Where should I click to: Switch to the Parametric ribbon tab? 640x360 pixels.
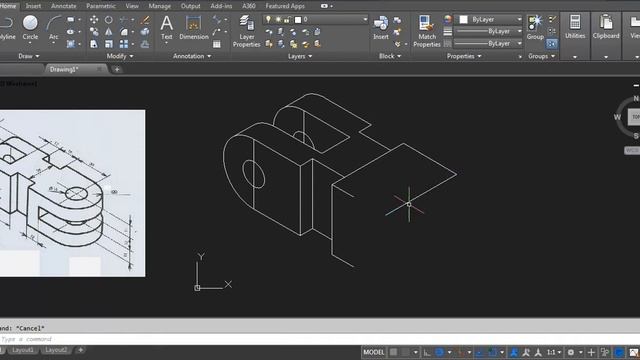coord(101,6)
